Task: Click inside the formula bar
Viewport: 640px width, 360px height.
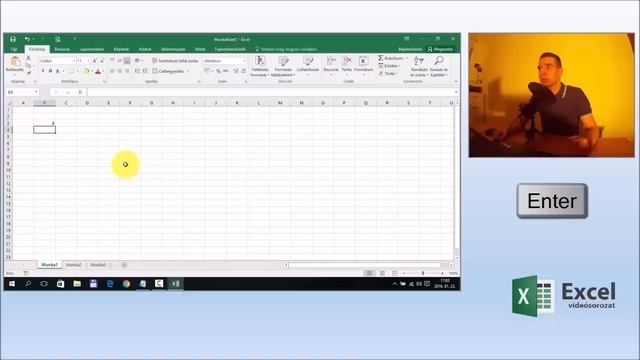Action: coord(270,92)
